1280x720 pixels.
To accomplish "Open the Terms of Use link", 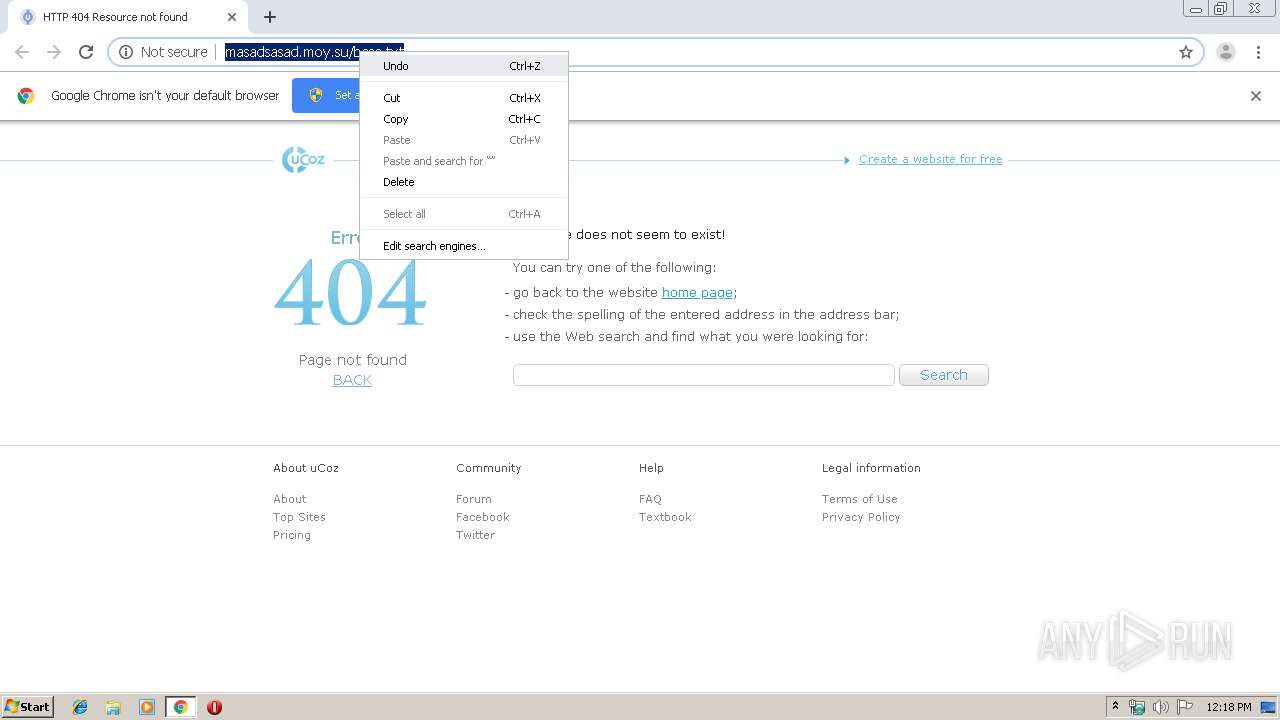I will 860,499.
